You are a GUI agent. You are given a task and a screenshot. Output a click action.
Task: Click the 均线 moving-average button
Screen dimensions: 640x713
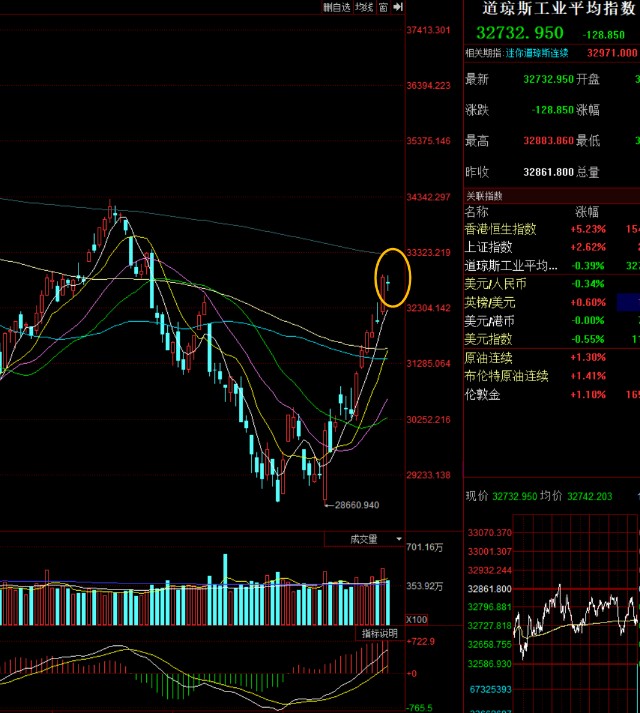pos(364,7)
